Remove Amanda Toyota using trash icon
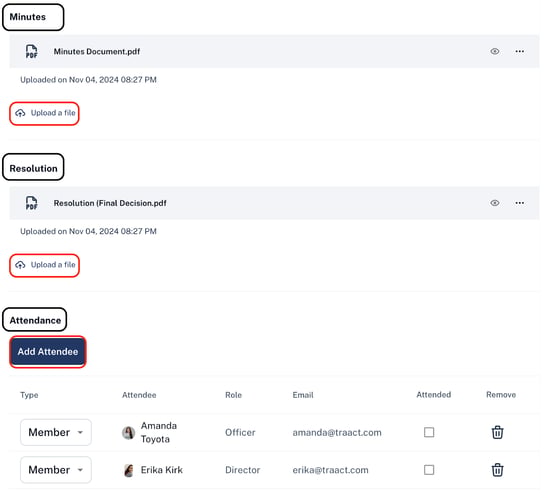 [x=497, y=433]
